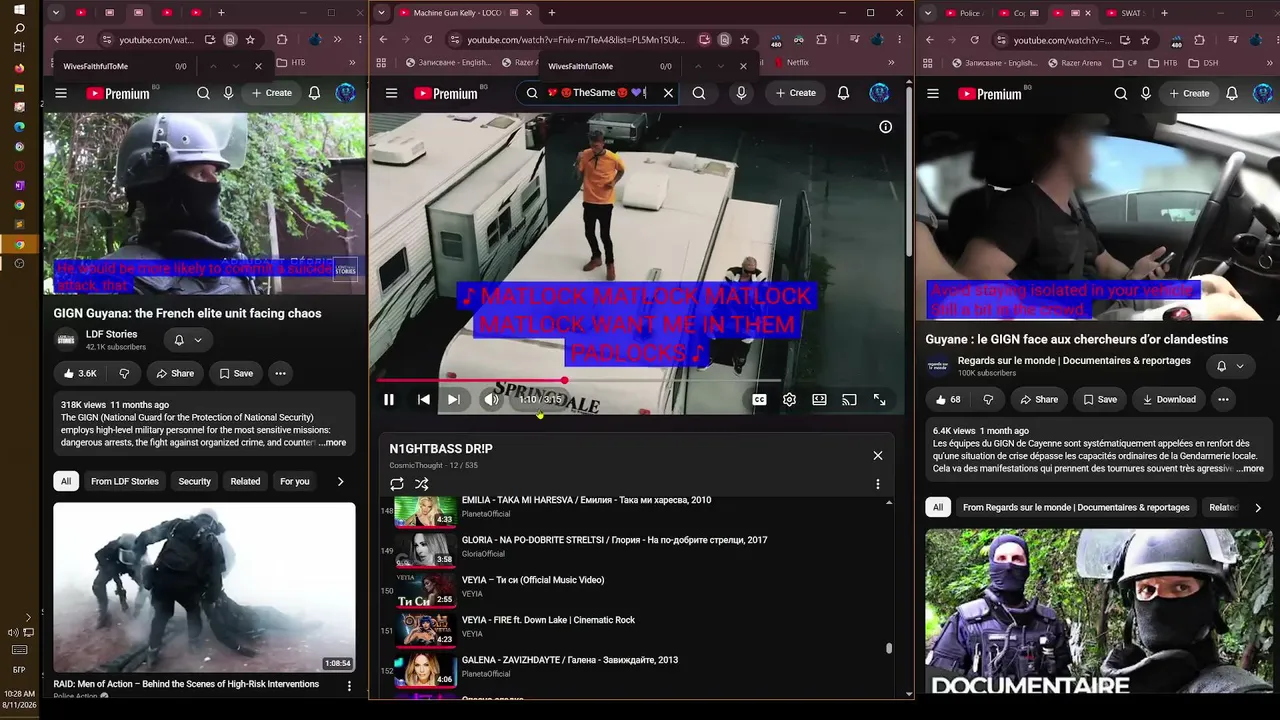Show info card on middle video
1280x720 pixels.
[885, 127]
